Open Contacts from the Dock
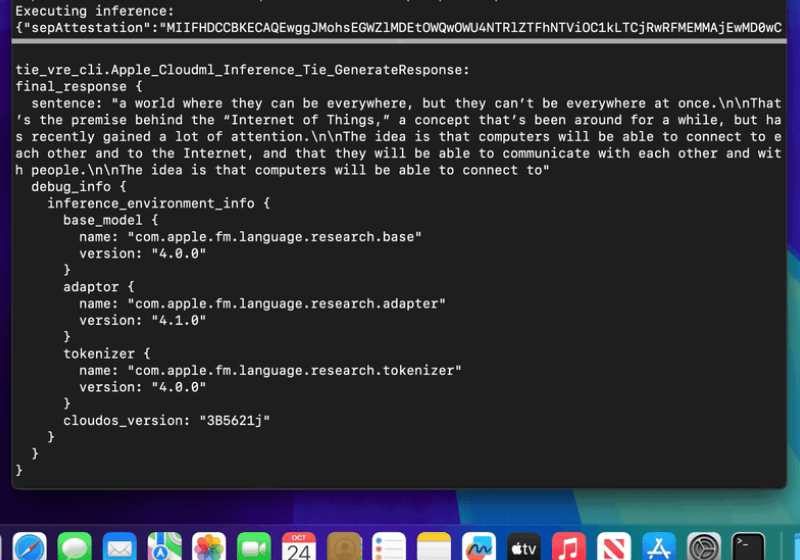The width and height of the screenshot is (800, 560). tap(344, 547)
